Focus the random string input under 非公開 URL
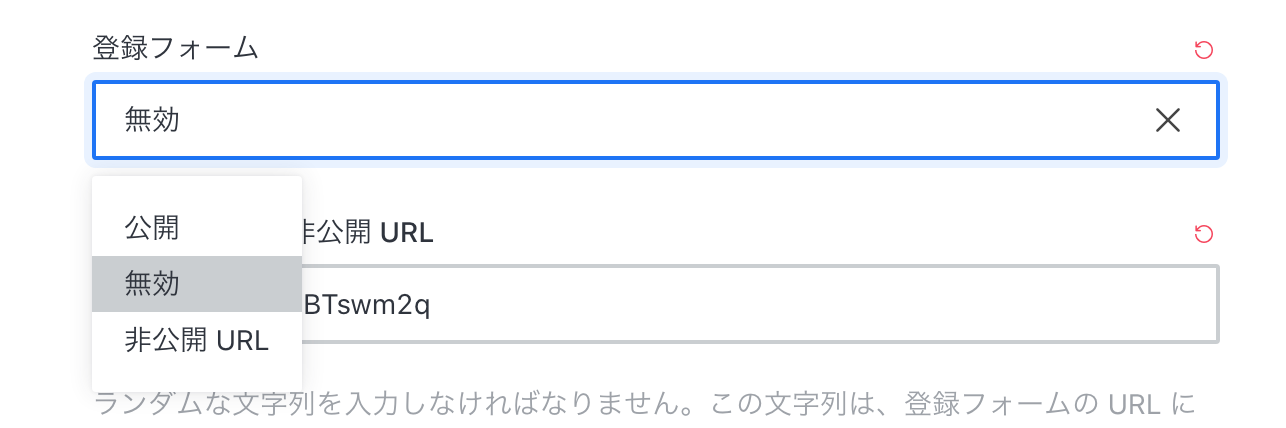The width and height of the screenshot is (1286, 428). [760, 304]
